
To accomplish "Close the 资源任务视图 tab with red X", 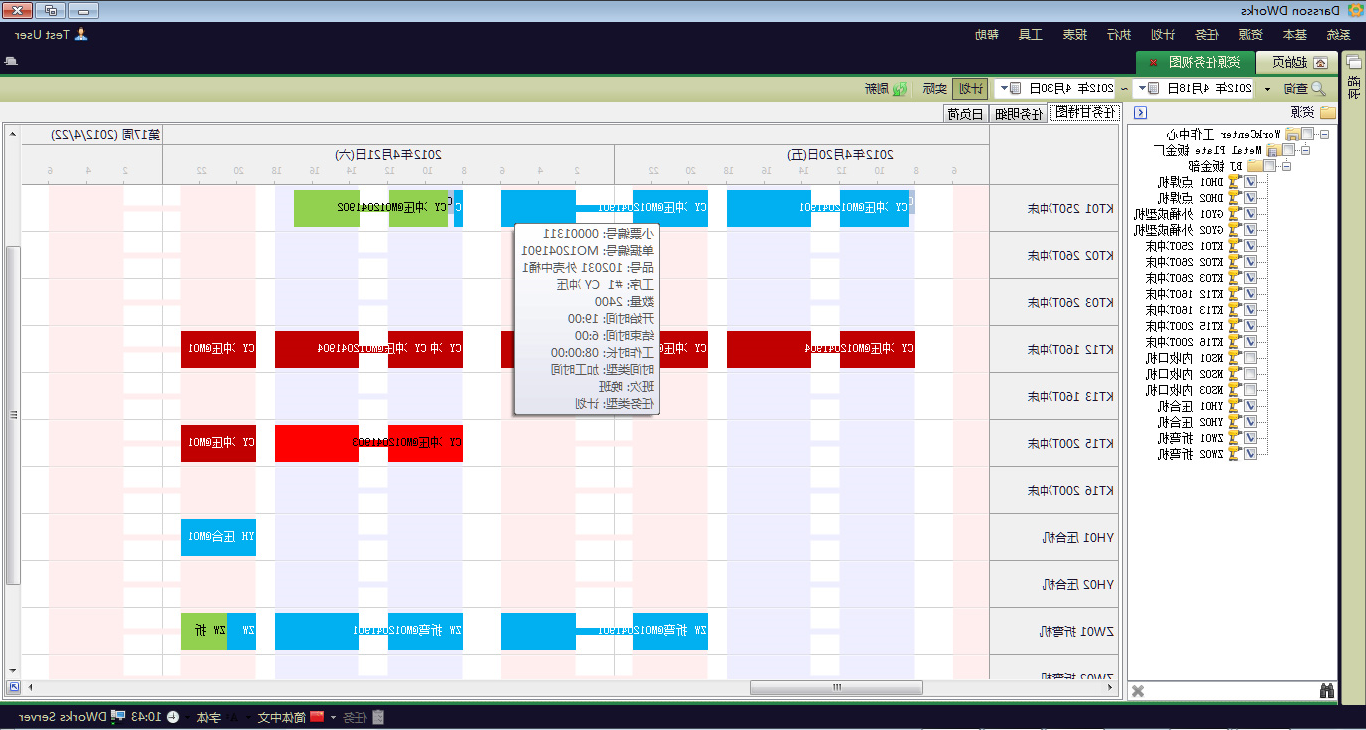I will coord(1153,63).
